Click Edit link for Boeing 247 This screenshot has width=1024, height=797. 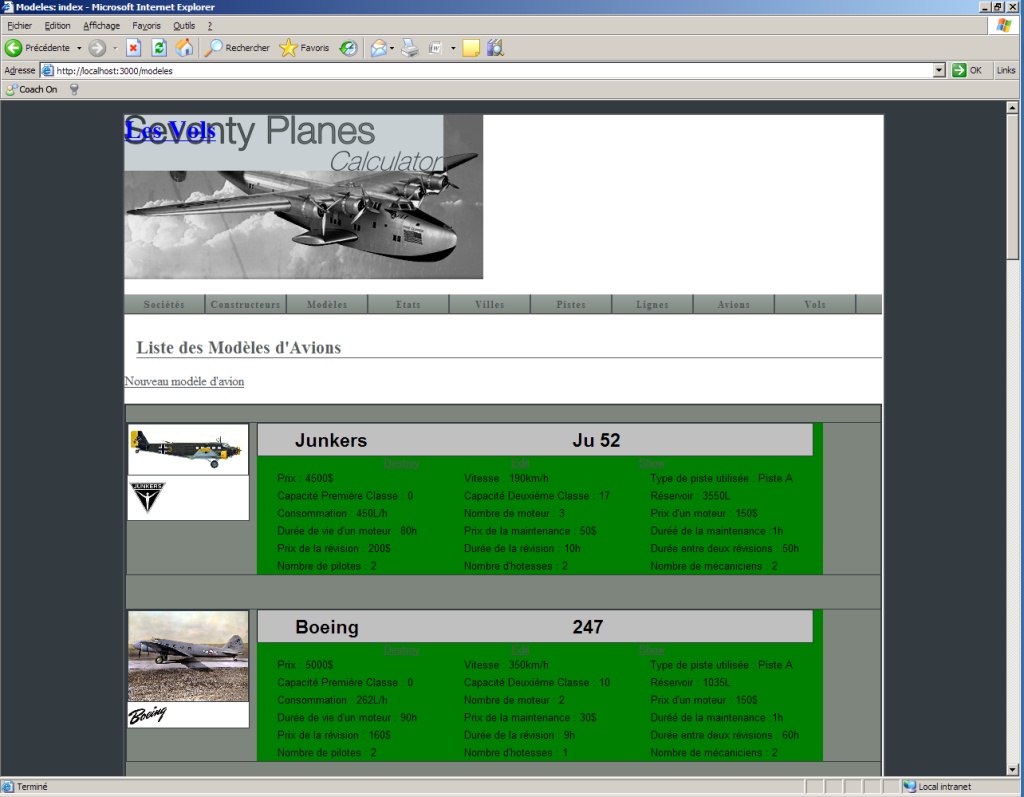point(520,651)
